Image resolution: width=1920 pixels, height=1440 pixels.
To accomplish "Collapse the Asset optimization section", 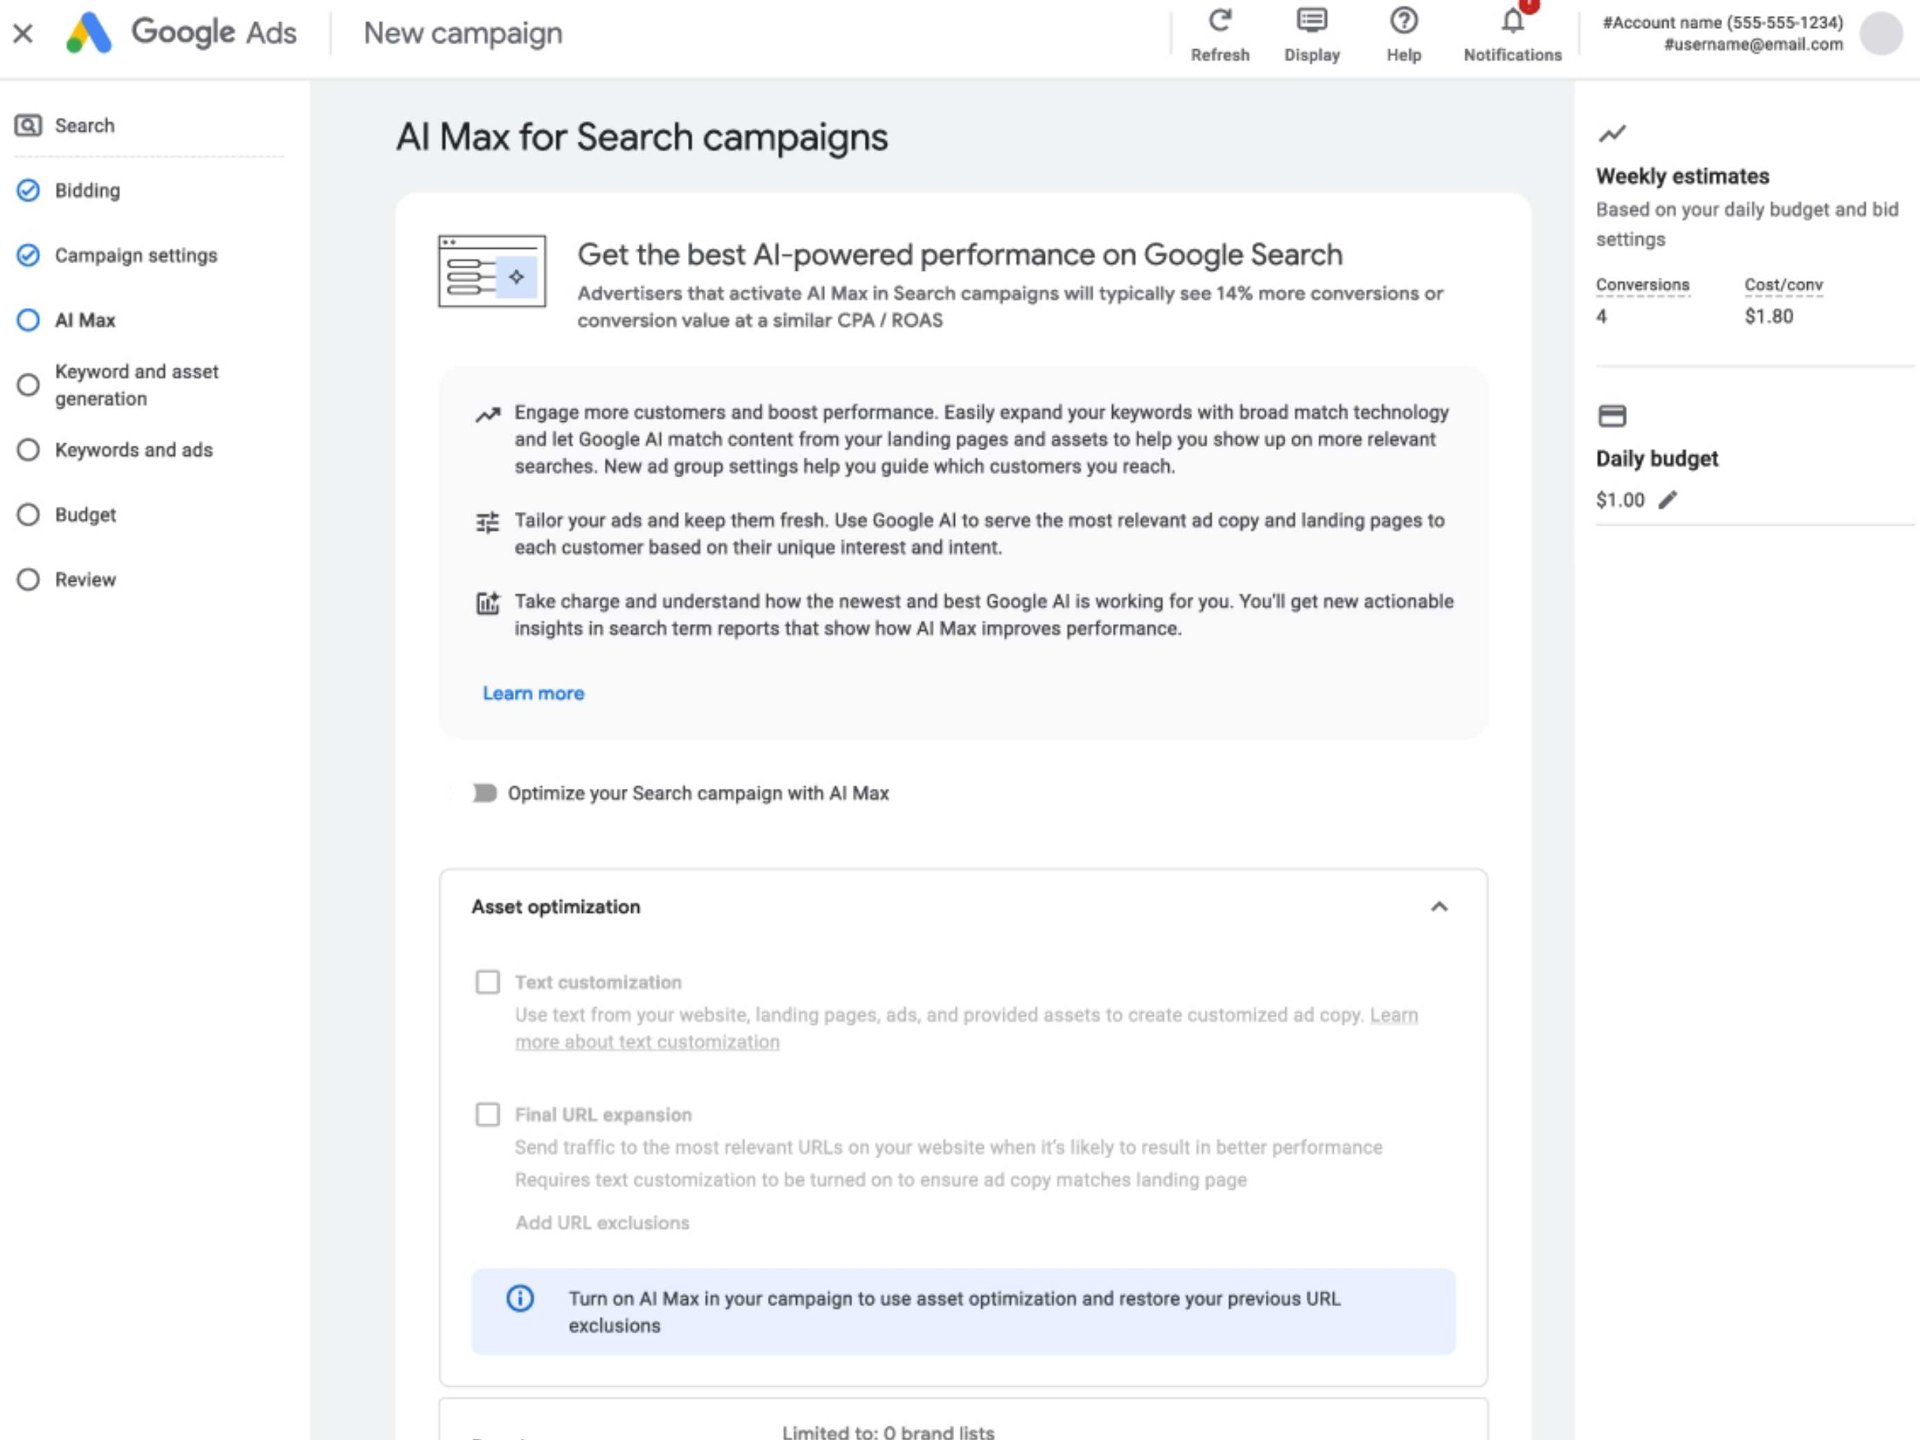I will coord(1440,907).
